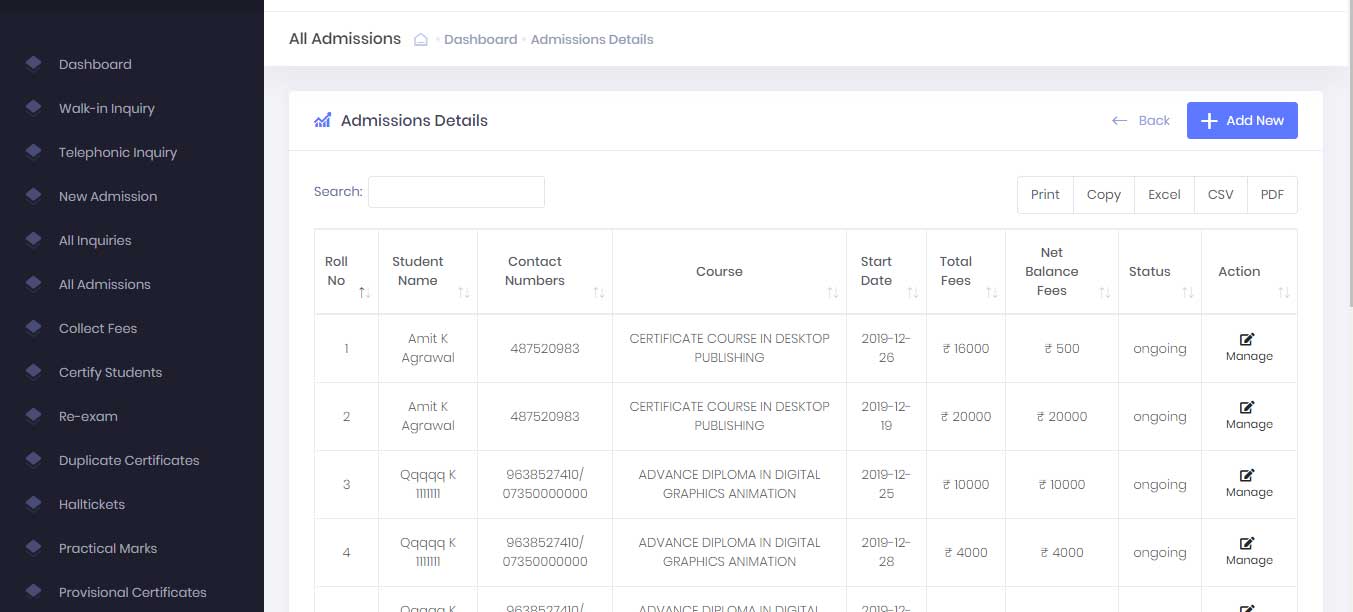Click the diamond icon beside Halltickets
The width and height of the screenshot is (1353, 612).
[33, 504]
